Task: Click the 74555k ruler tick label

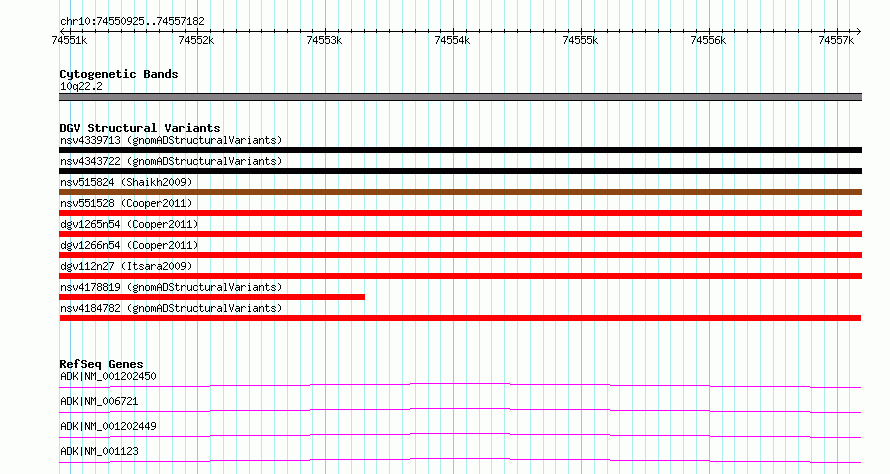Action: pos(580,40)
